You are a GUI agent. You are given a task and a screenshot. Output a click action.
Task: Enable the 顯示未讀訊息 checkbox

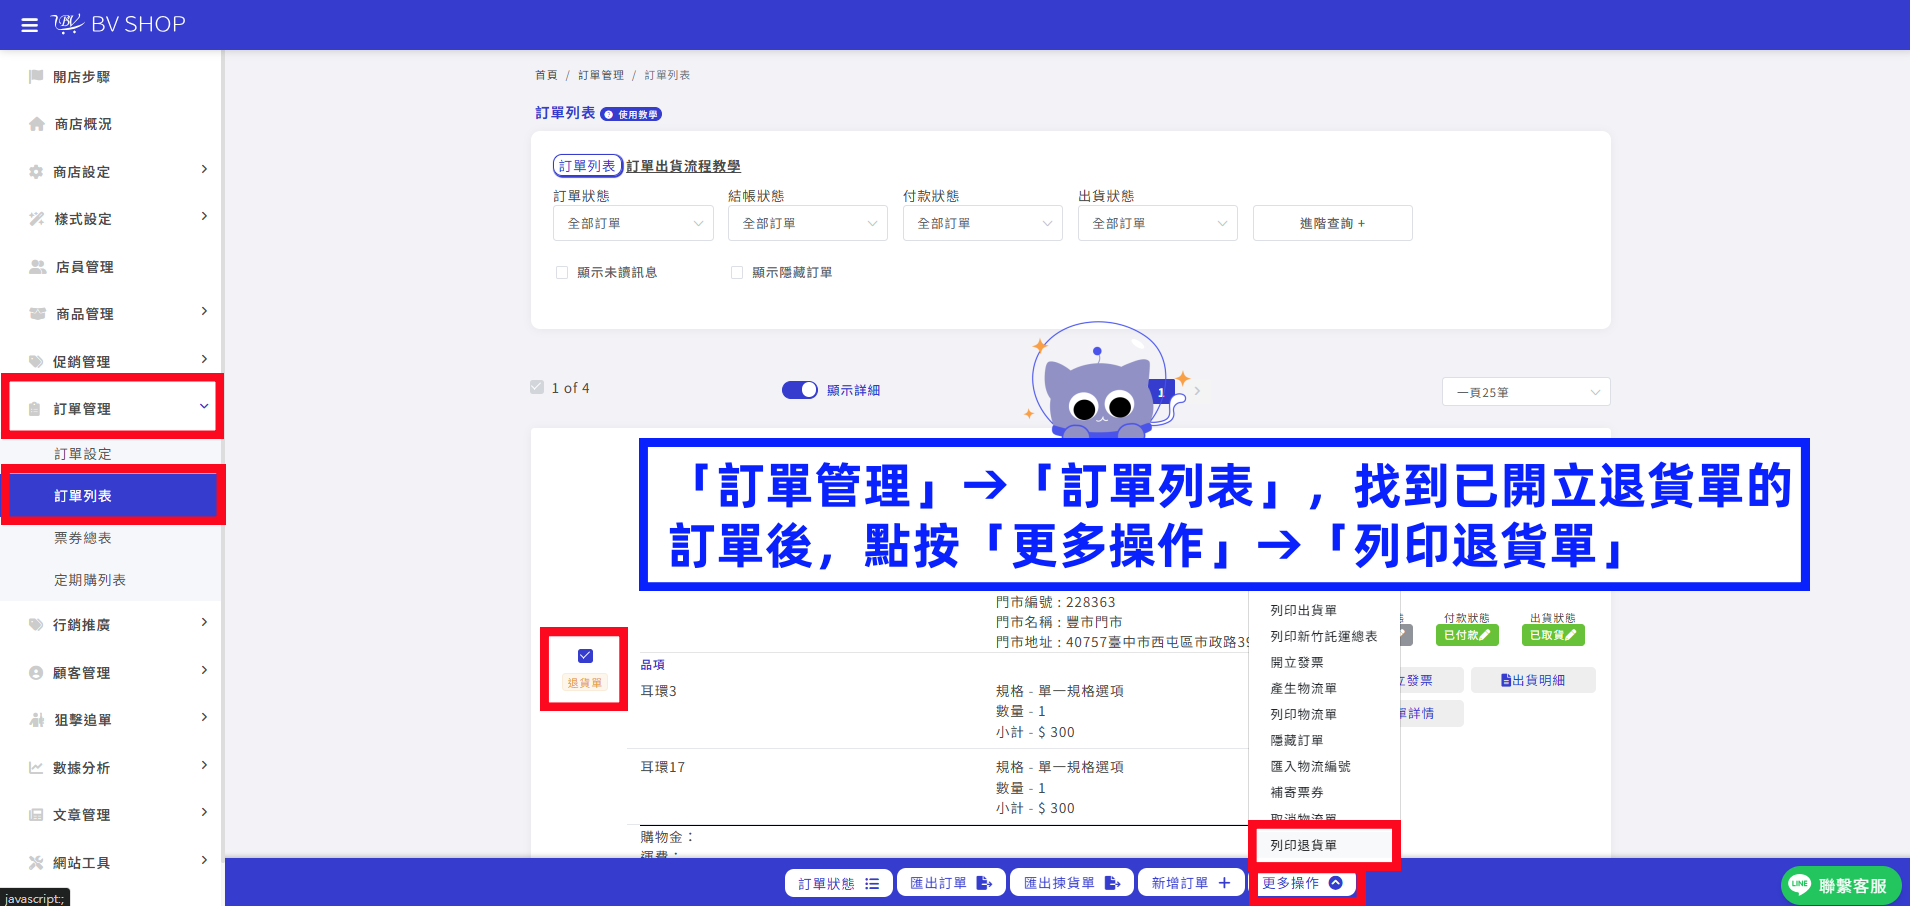(x=562, y=273)
